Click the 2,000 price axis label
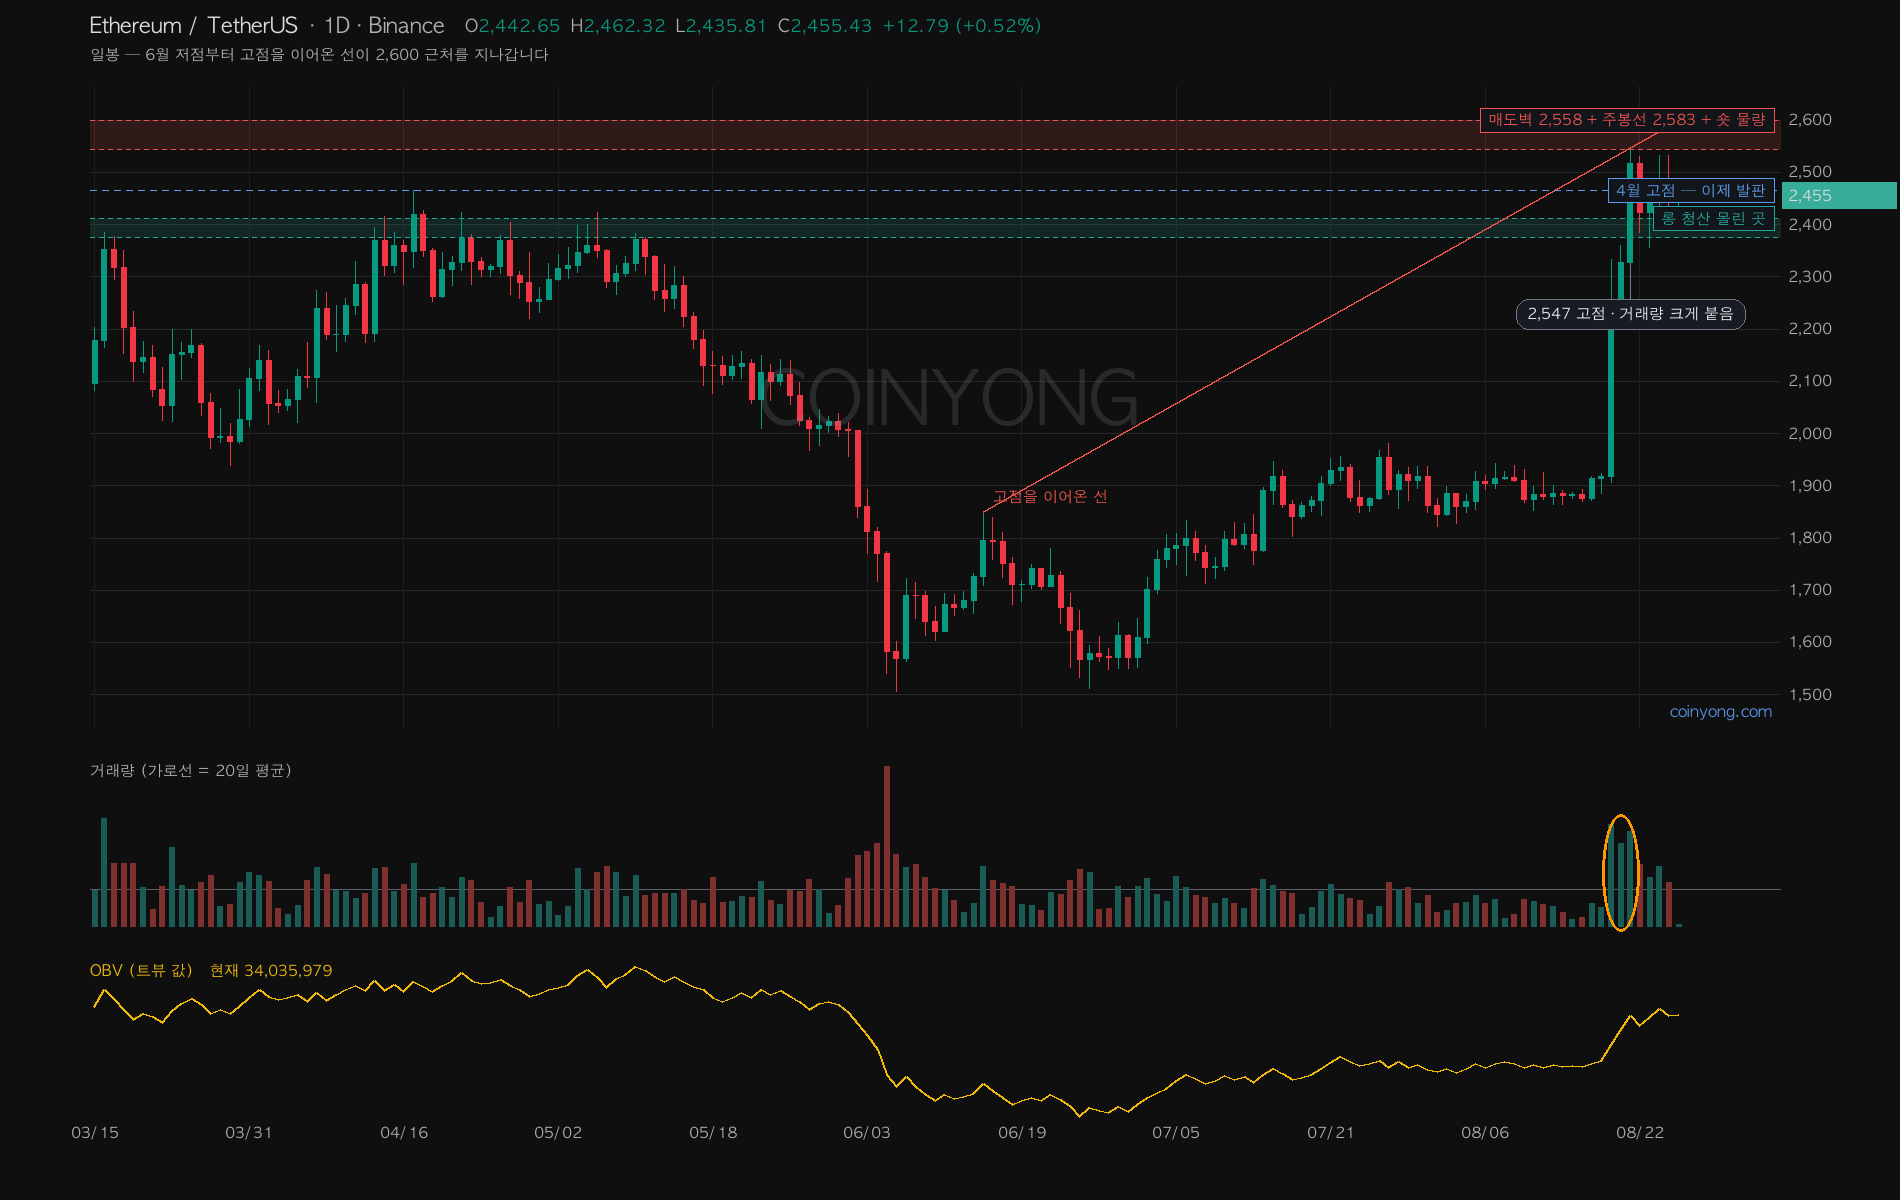The image size is (1900, 1200). pyautogui.click(x=1810, y=433)
